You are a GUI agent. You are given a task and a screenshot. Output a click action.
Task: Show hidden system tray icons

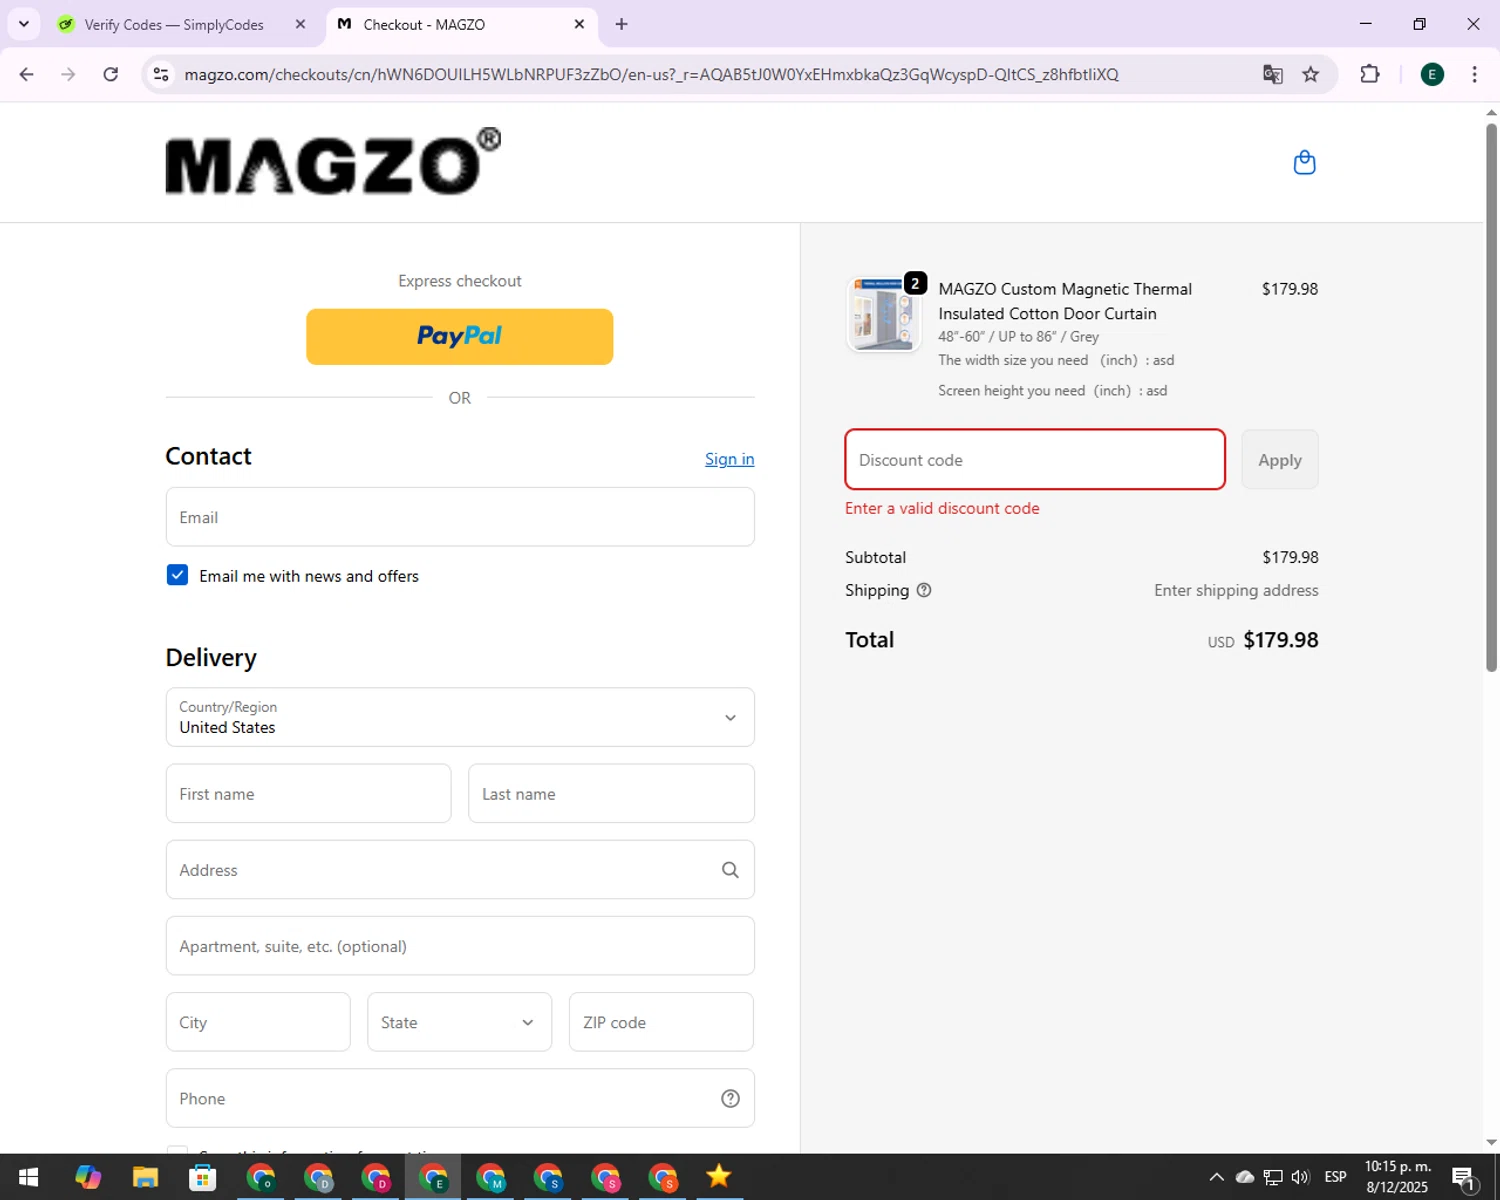point(1216,1177)
